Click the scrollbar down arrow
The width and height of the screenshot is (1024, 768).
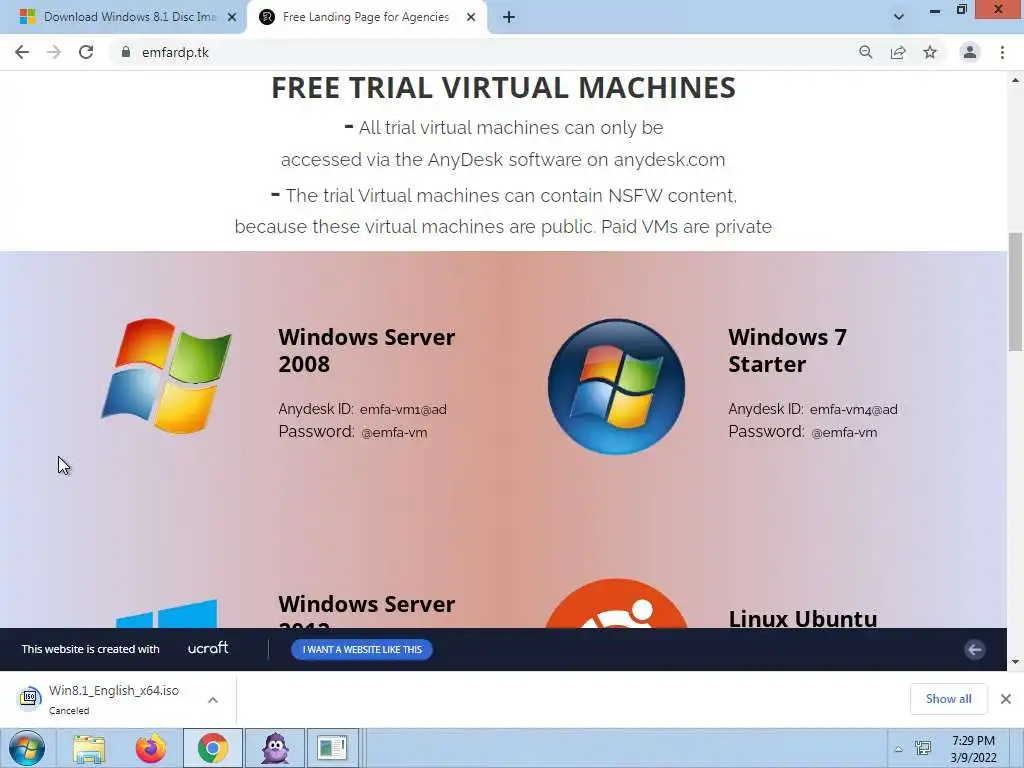tap(1016, 662)
